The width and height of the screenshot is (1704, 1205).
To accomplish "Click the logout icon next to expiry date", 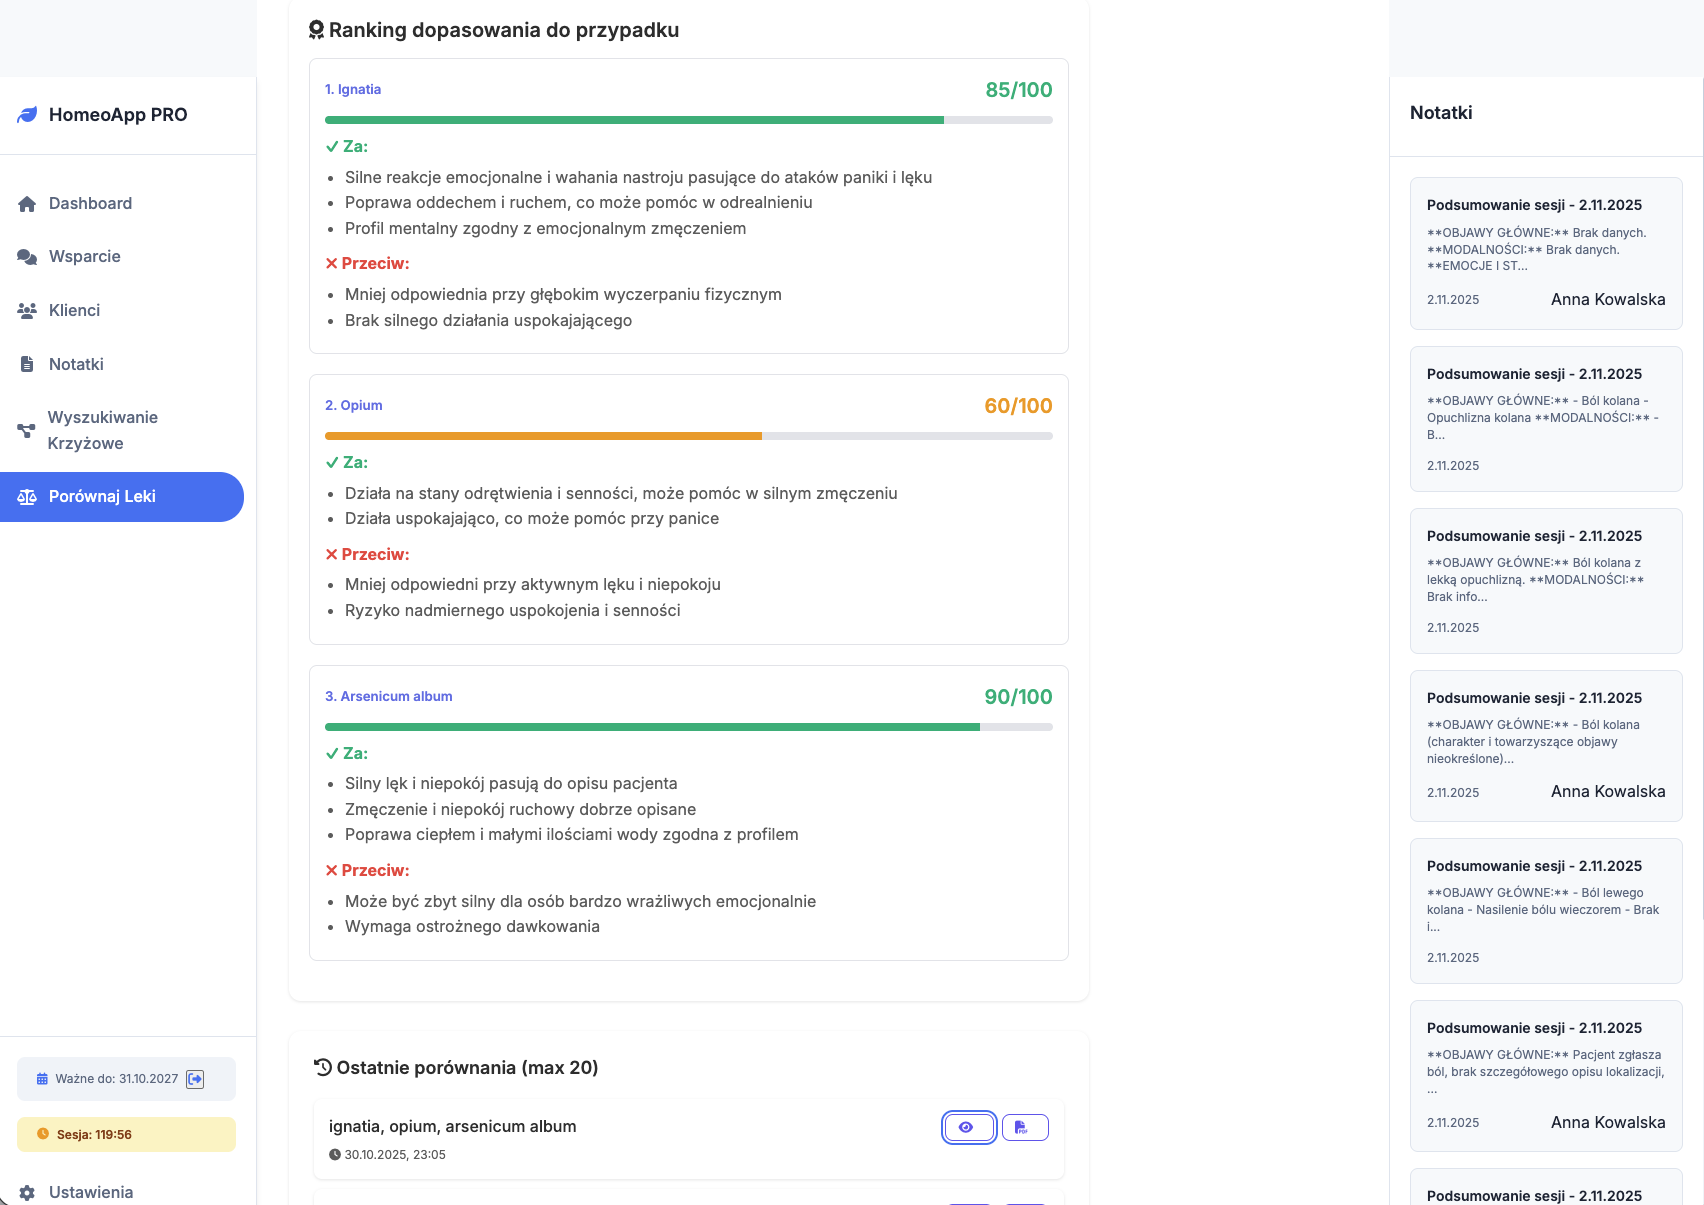I will 196,1079.
